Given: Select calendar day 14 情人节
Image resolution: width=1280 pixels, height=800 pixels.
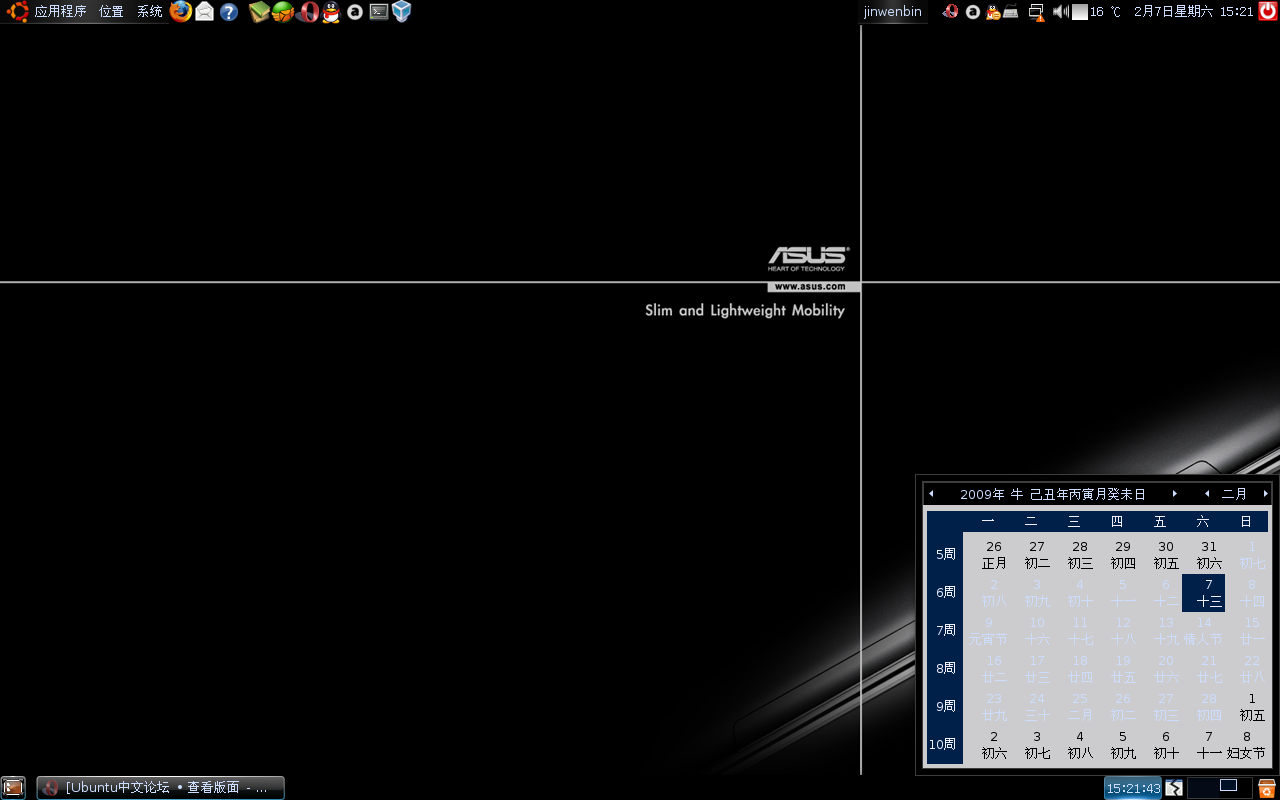Looking at the screenshot, I should pyautogui.click(x=1203, y=631).
